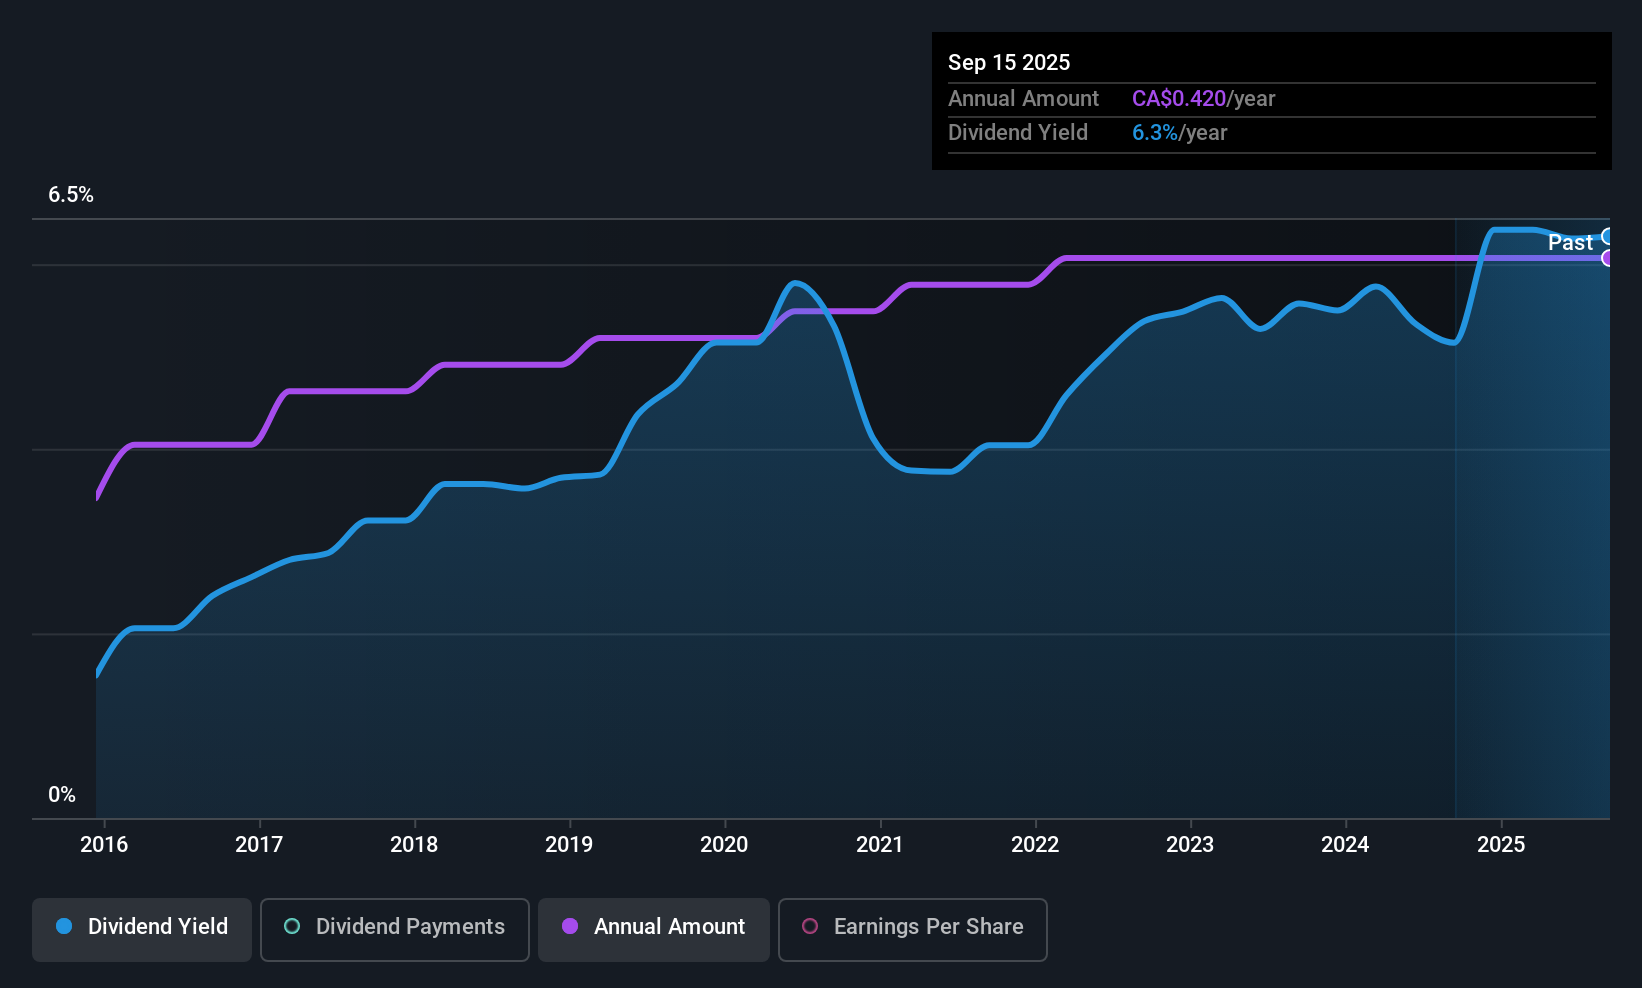Image resolution: width=1642 pixels, height=988 pixels.
Task: Click the 6.3%/year yield value
Action: coord(1179,132)
